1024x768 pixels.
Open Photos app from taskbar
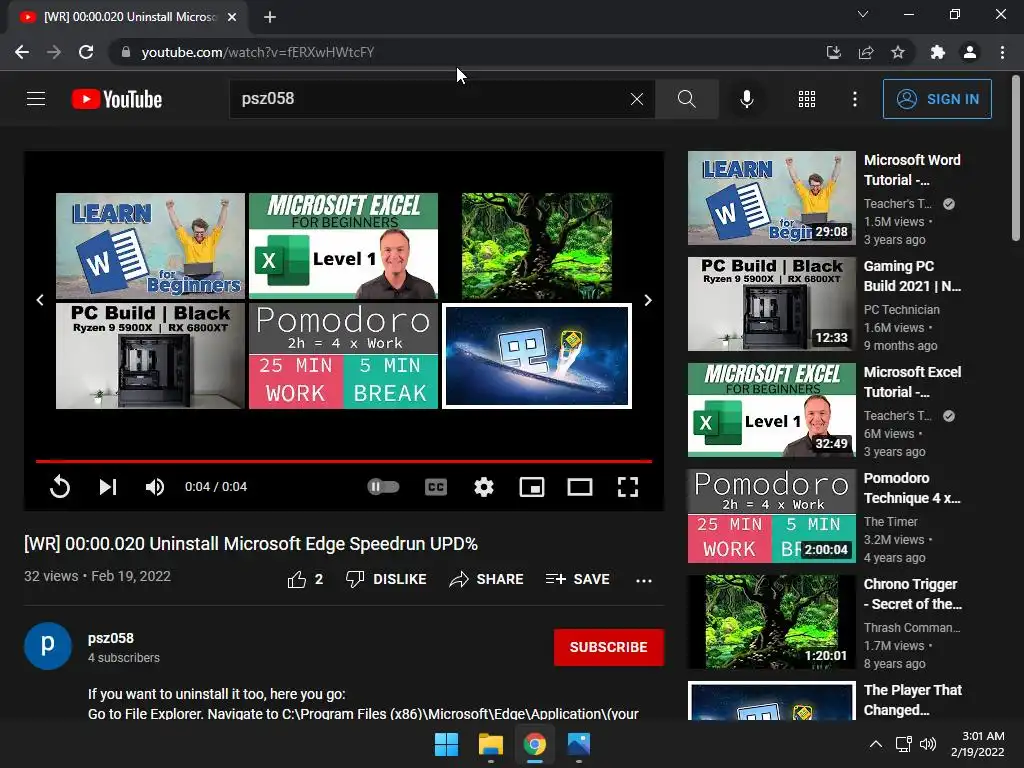point(579,744)
